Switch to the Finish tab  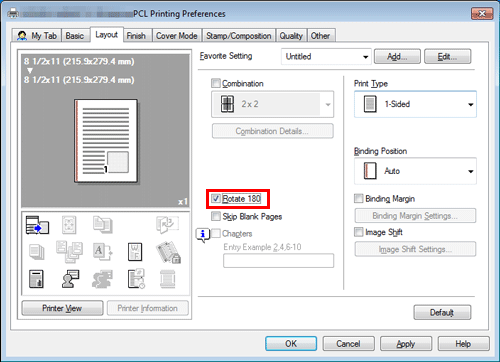136,36
